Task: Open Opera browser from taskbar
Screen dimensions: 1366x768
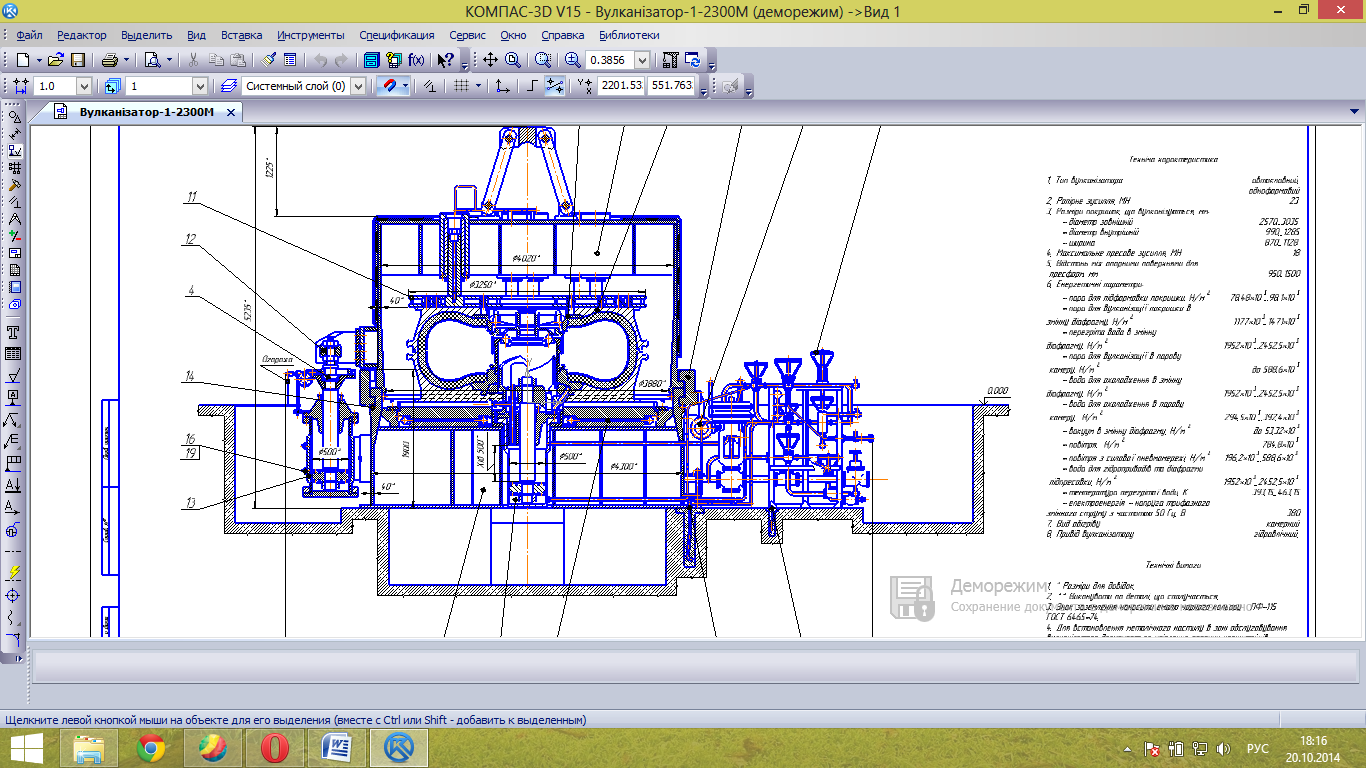Action: pos(275,748)
